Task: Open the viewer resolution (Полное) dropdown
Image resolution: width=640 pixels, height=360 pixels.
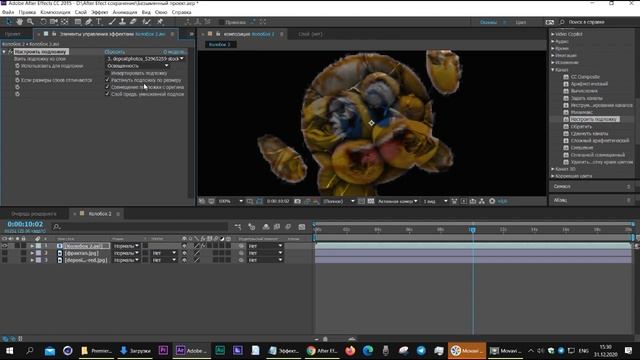Action: coord(338,201)
